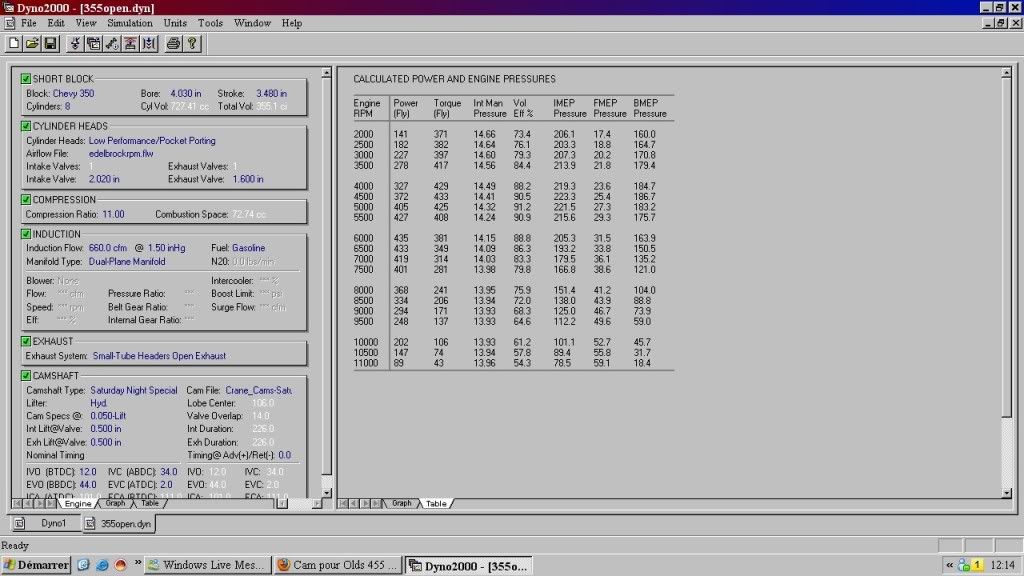Toggle the INDUCTION checkbox
1024x576 pixels.
[x=25, y=234]
